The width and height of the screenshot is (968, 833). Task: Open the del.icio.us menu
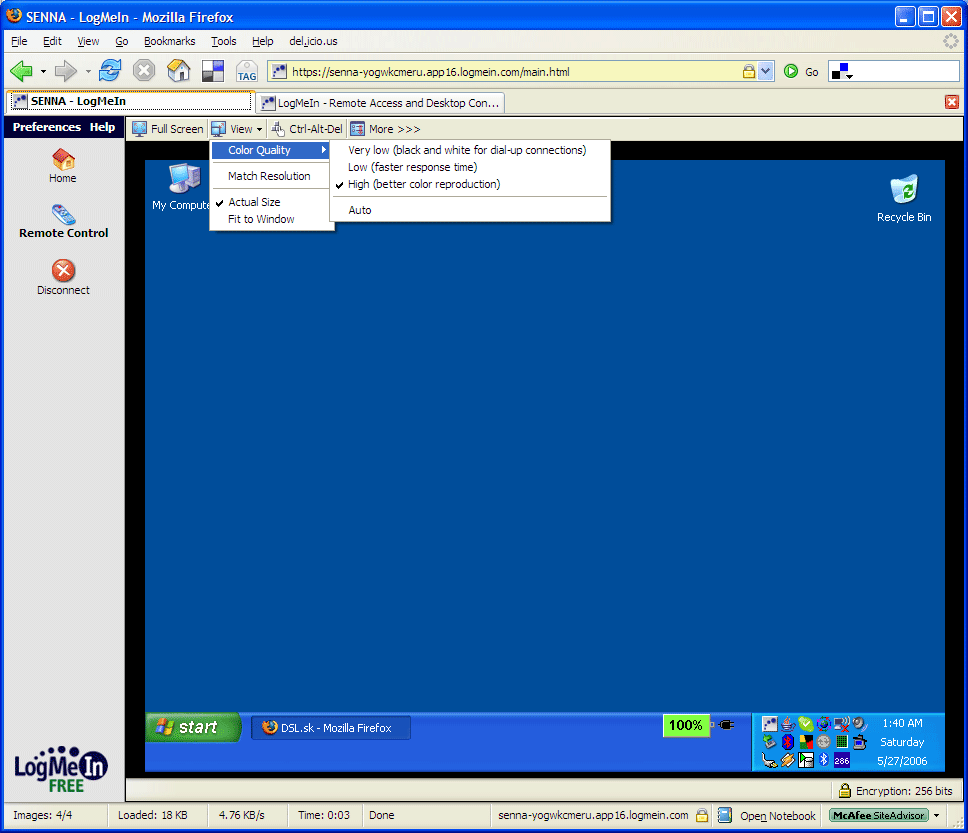click(313, 41)
